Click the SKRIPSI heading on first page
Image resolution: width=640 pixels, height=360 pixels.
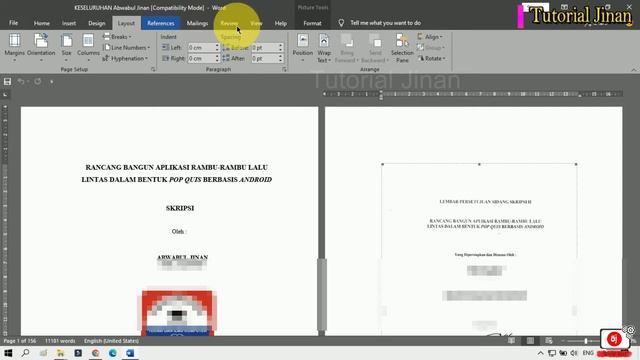(180, 208)
